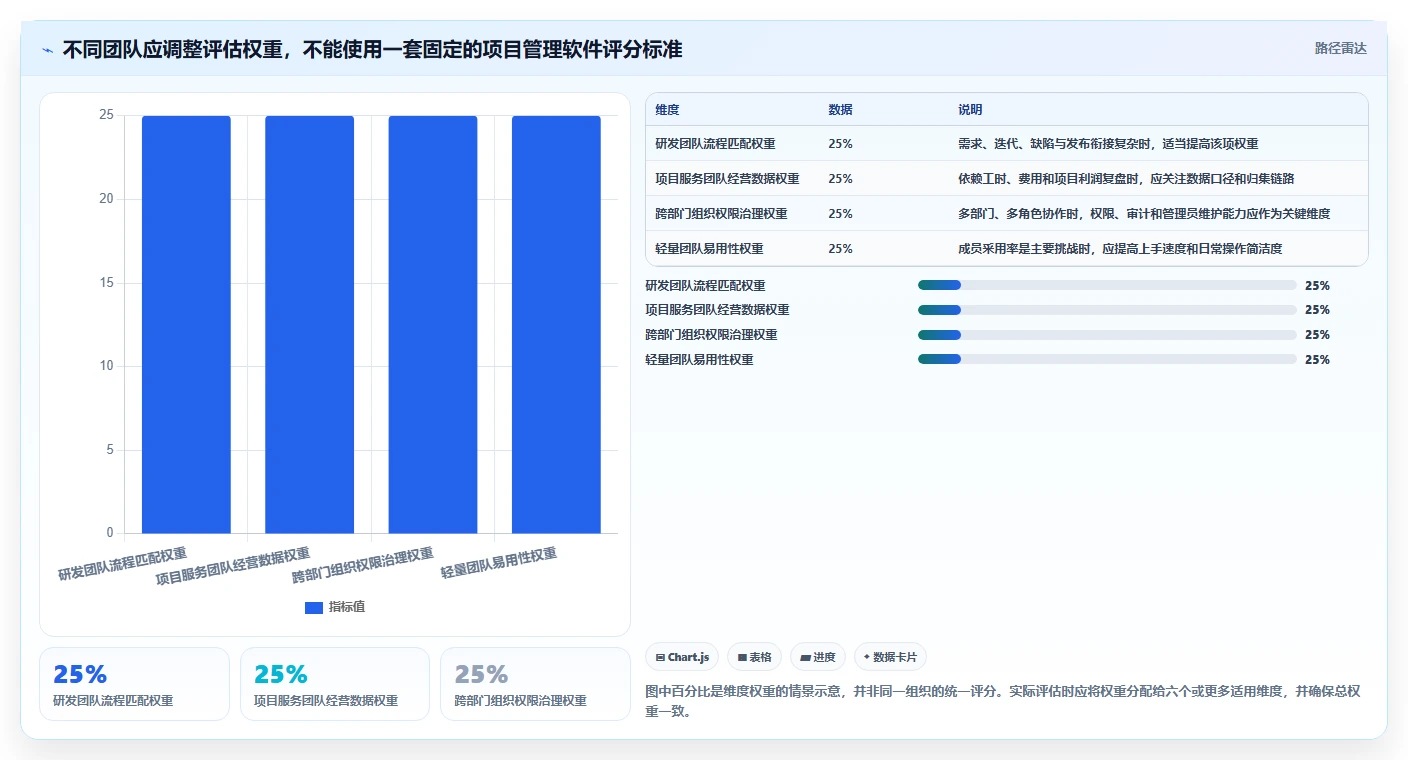Open the 研发团队流程匹配权重 25% data card
The image size is (1408, 760).
(134, 684)
